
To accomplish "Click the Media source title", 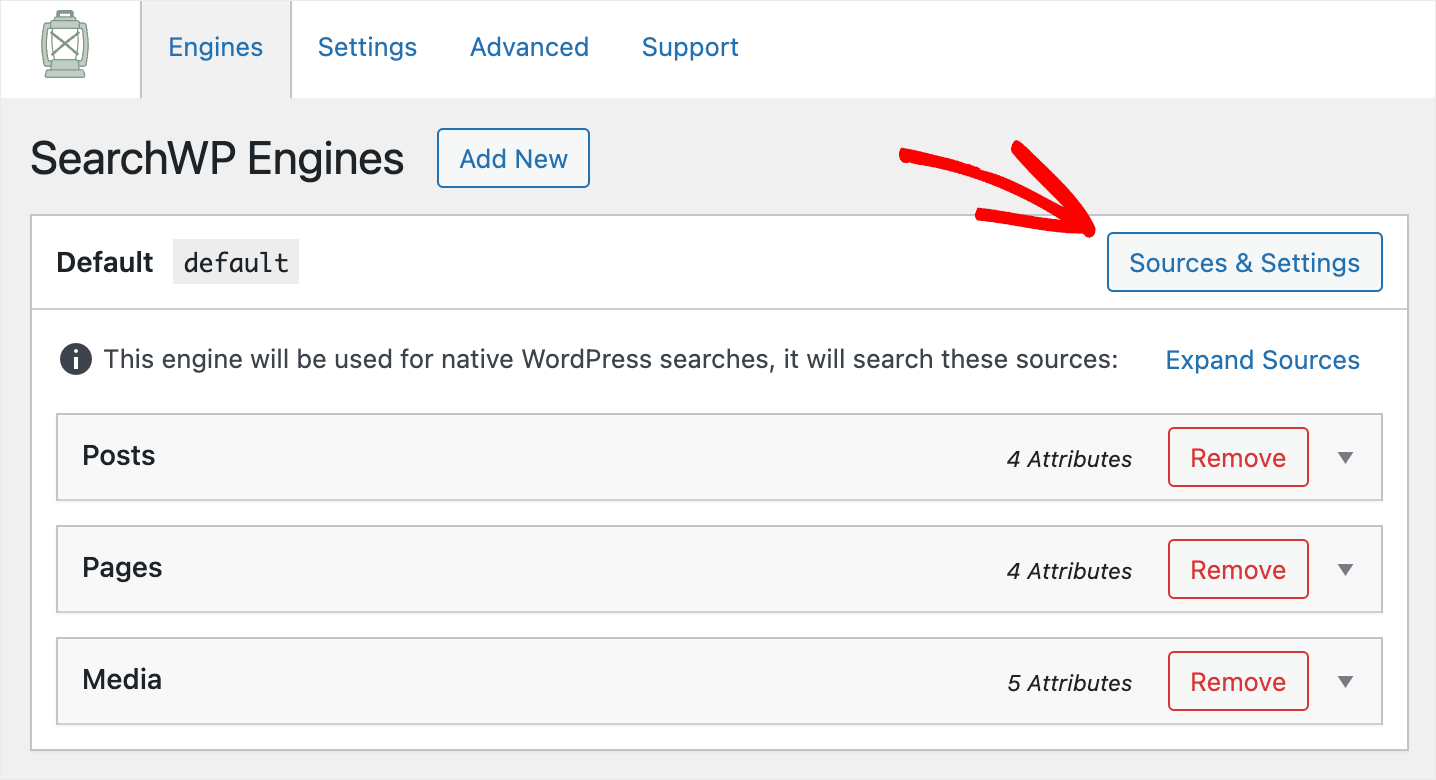I will 122,680.
